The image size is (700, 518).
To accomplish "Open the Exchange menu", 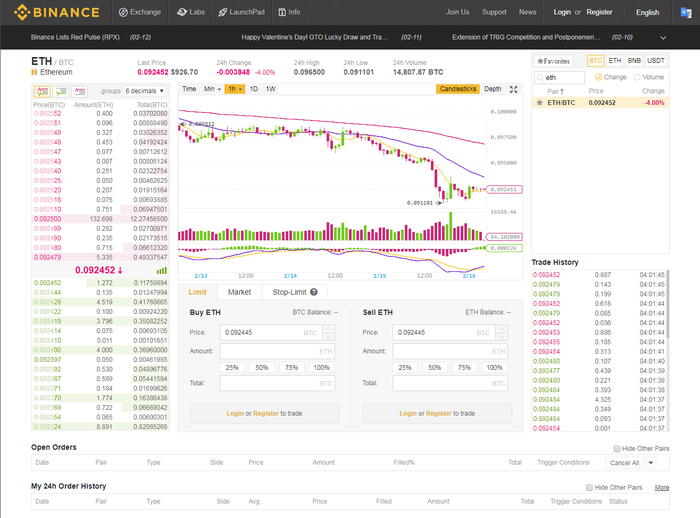I will tap(140, 12).
